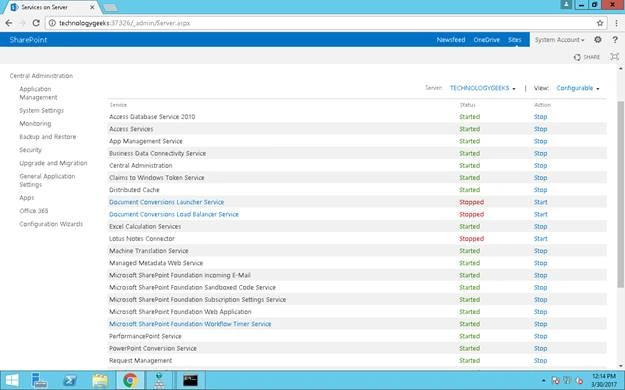This screenshot has width=625, height=390.
Task: Stop Managed Metadata Web Service
Action: click(x=540, y=263)
